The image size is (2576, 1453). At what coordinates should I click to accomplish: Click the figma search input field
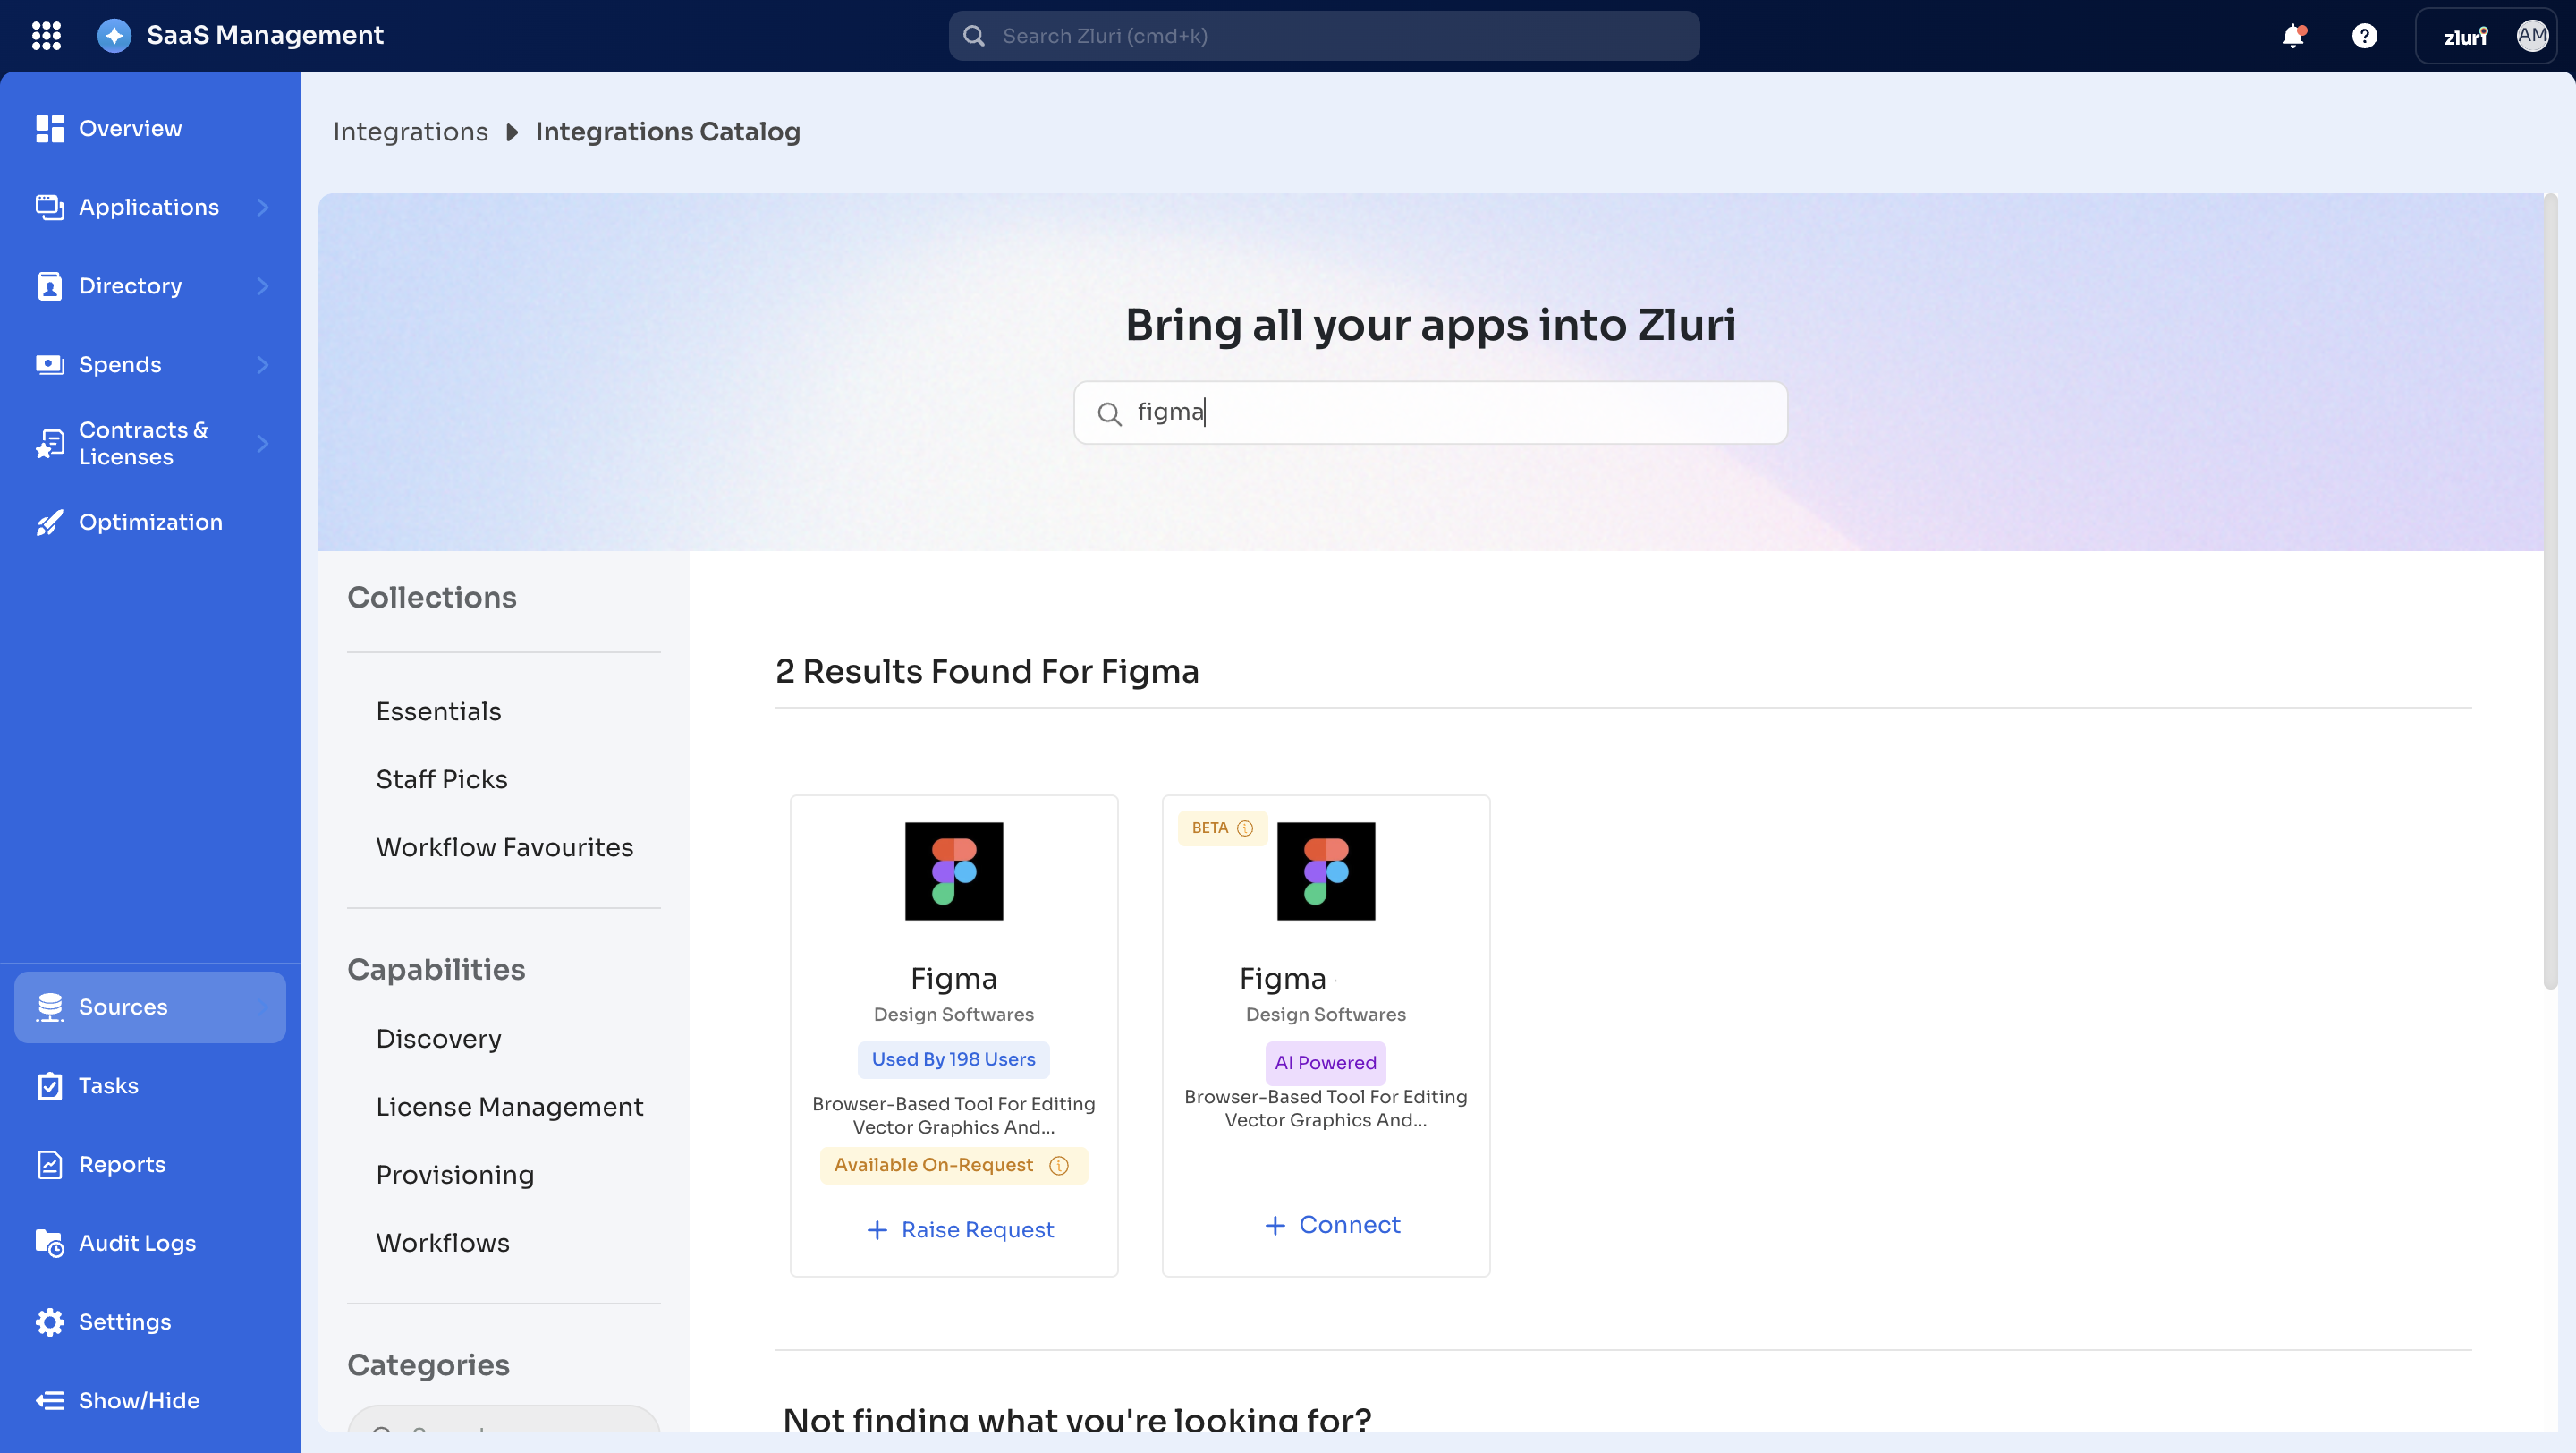pyautogui.click(x=1428, y=412)
